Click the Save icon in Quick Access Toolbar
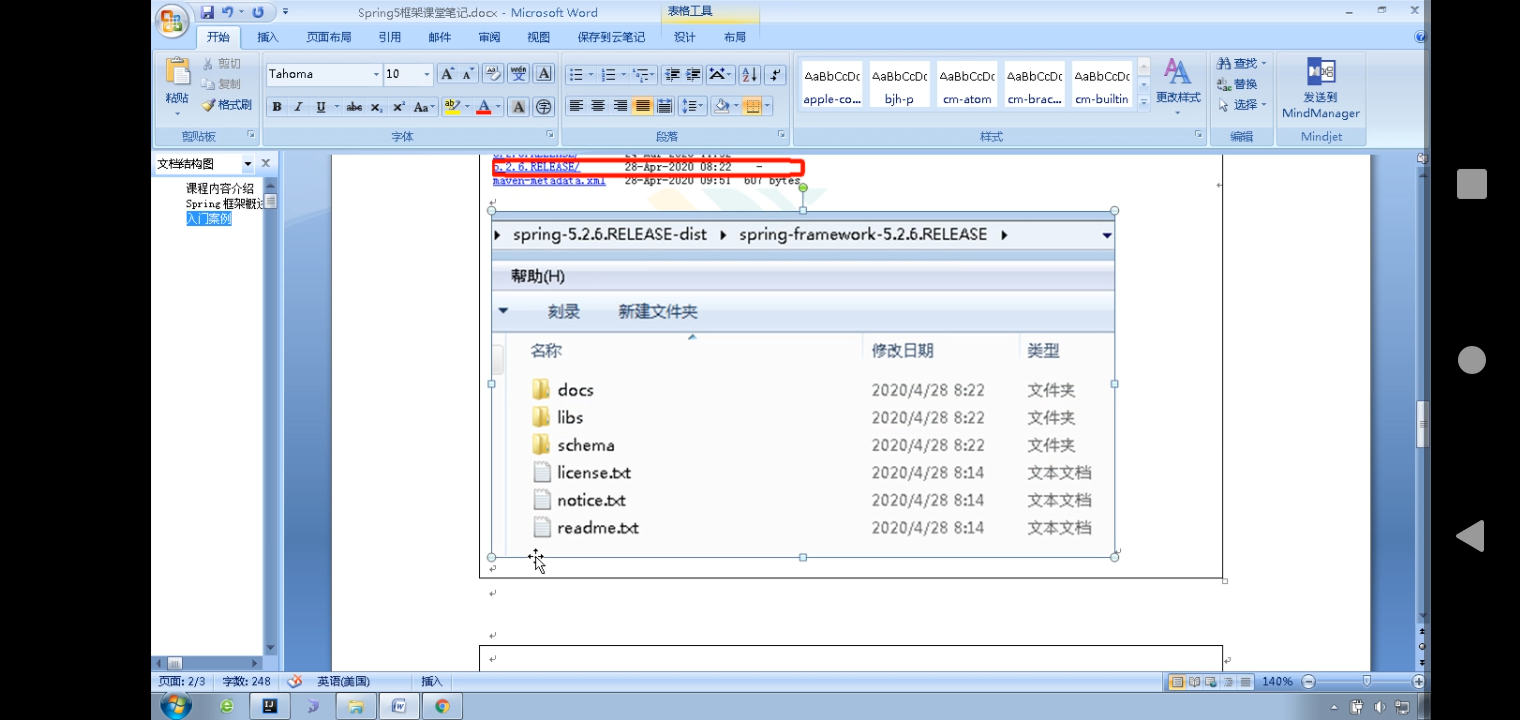This screenshot has height=720, width=1520. (x=207, y=12)
